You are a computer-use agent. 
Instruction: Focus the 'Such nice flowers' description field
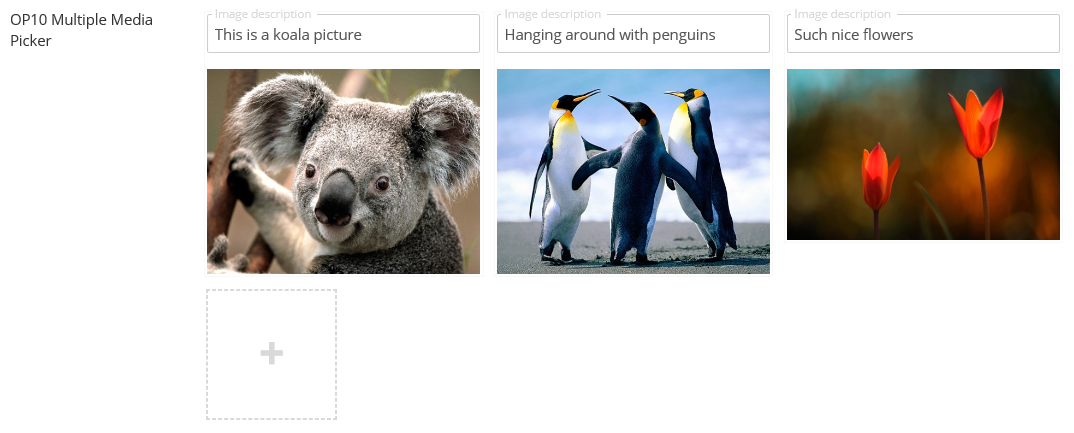point(923,34)
